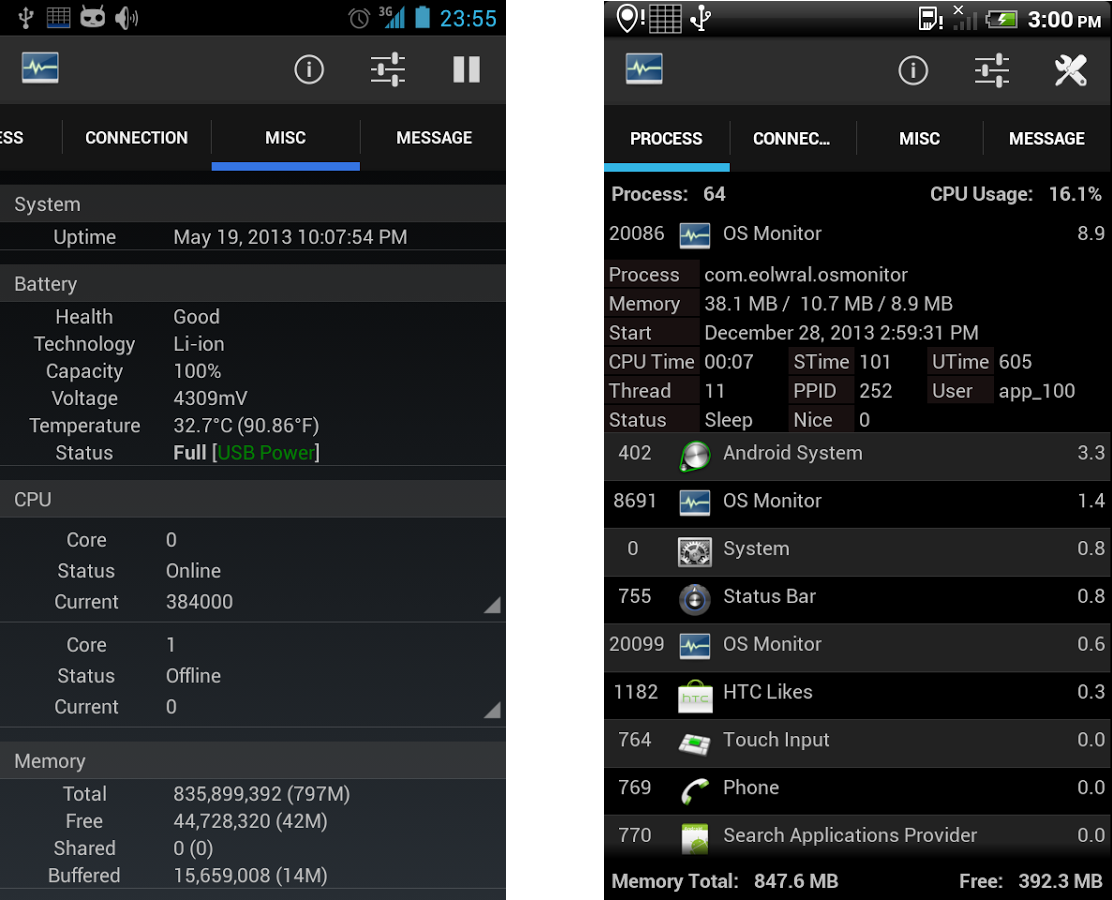The height and width of the screenshot is (900, 1112).
Task: Select the MISC tab in the left phone
Action: [286, 138]
